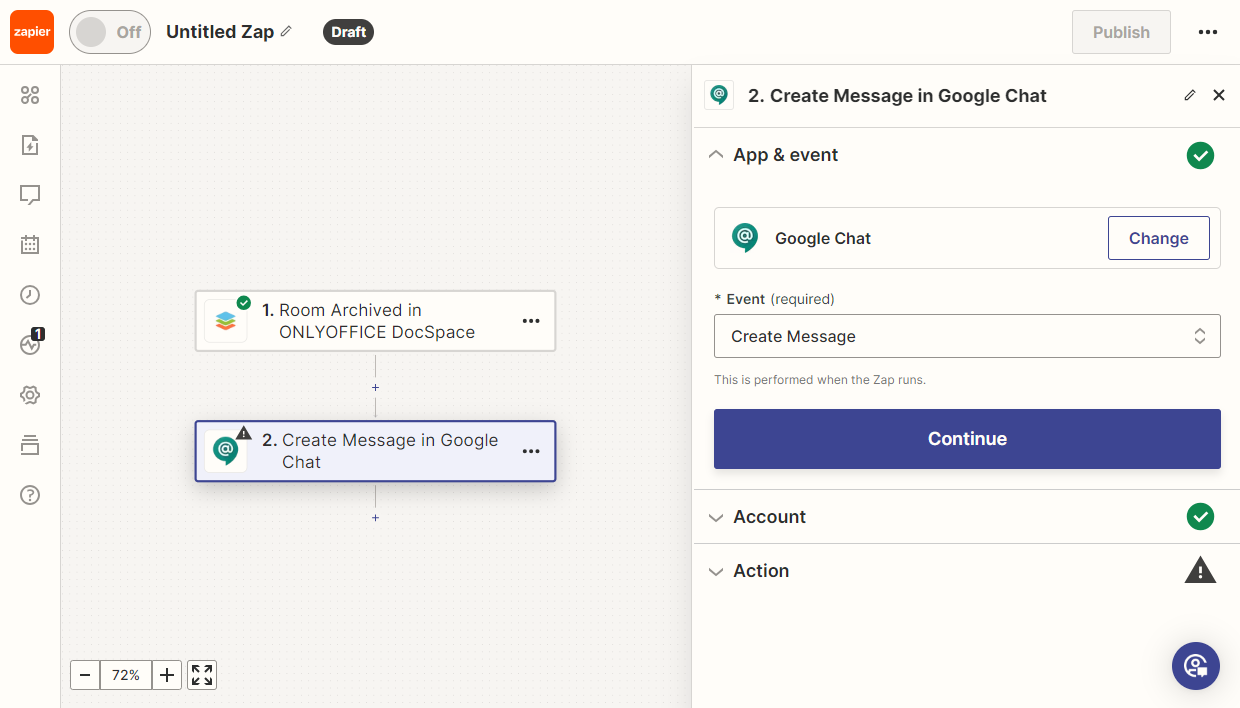Expand the Action section

click(760, 571)
